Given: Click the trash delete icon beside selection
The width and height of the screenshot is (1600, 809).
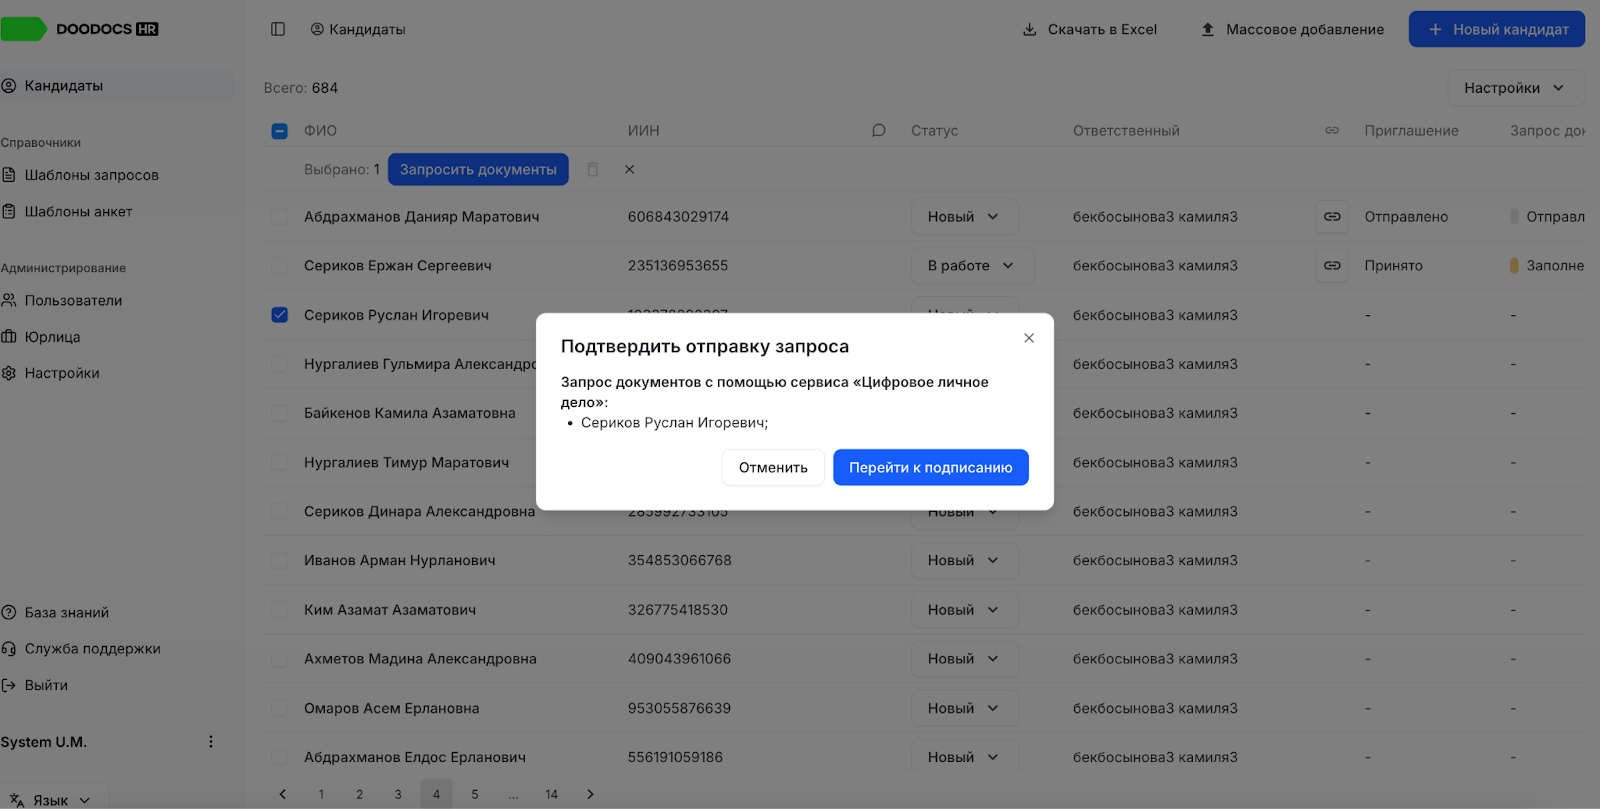Looking at the screenshot, I should [x=592, y=169].
